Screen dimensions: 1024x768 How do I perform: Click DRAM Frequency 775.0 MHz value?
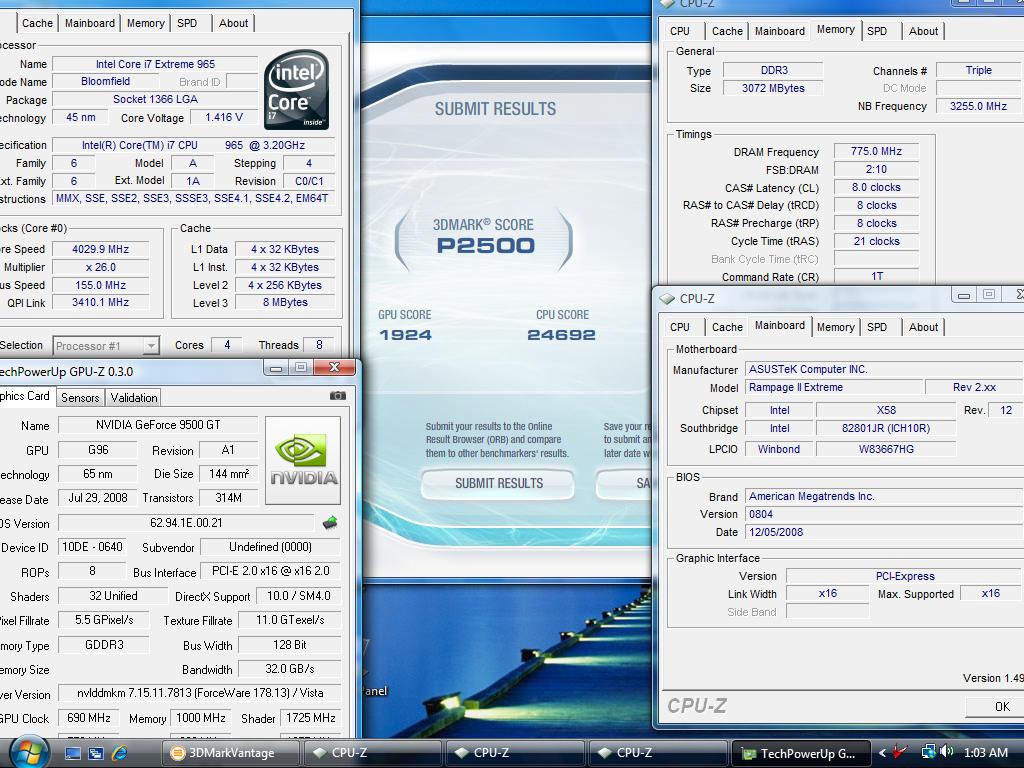click(876, 152)
